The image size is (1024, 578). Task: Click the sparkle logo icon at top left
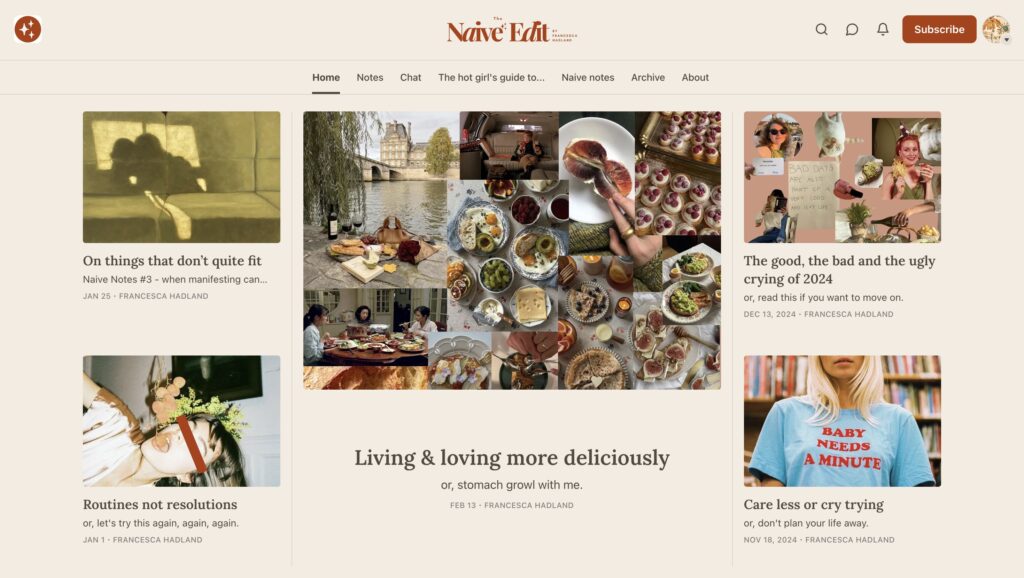pos(28,29)
